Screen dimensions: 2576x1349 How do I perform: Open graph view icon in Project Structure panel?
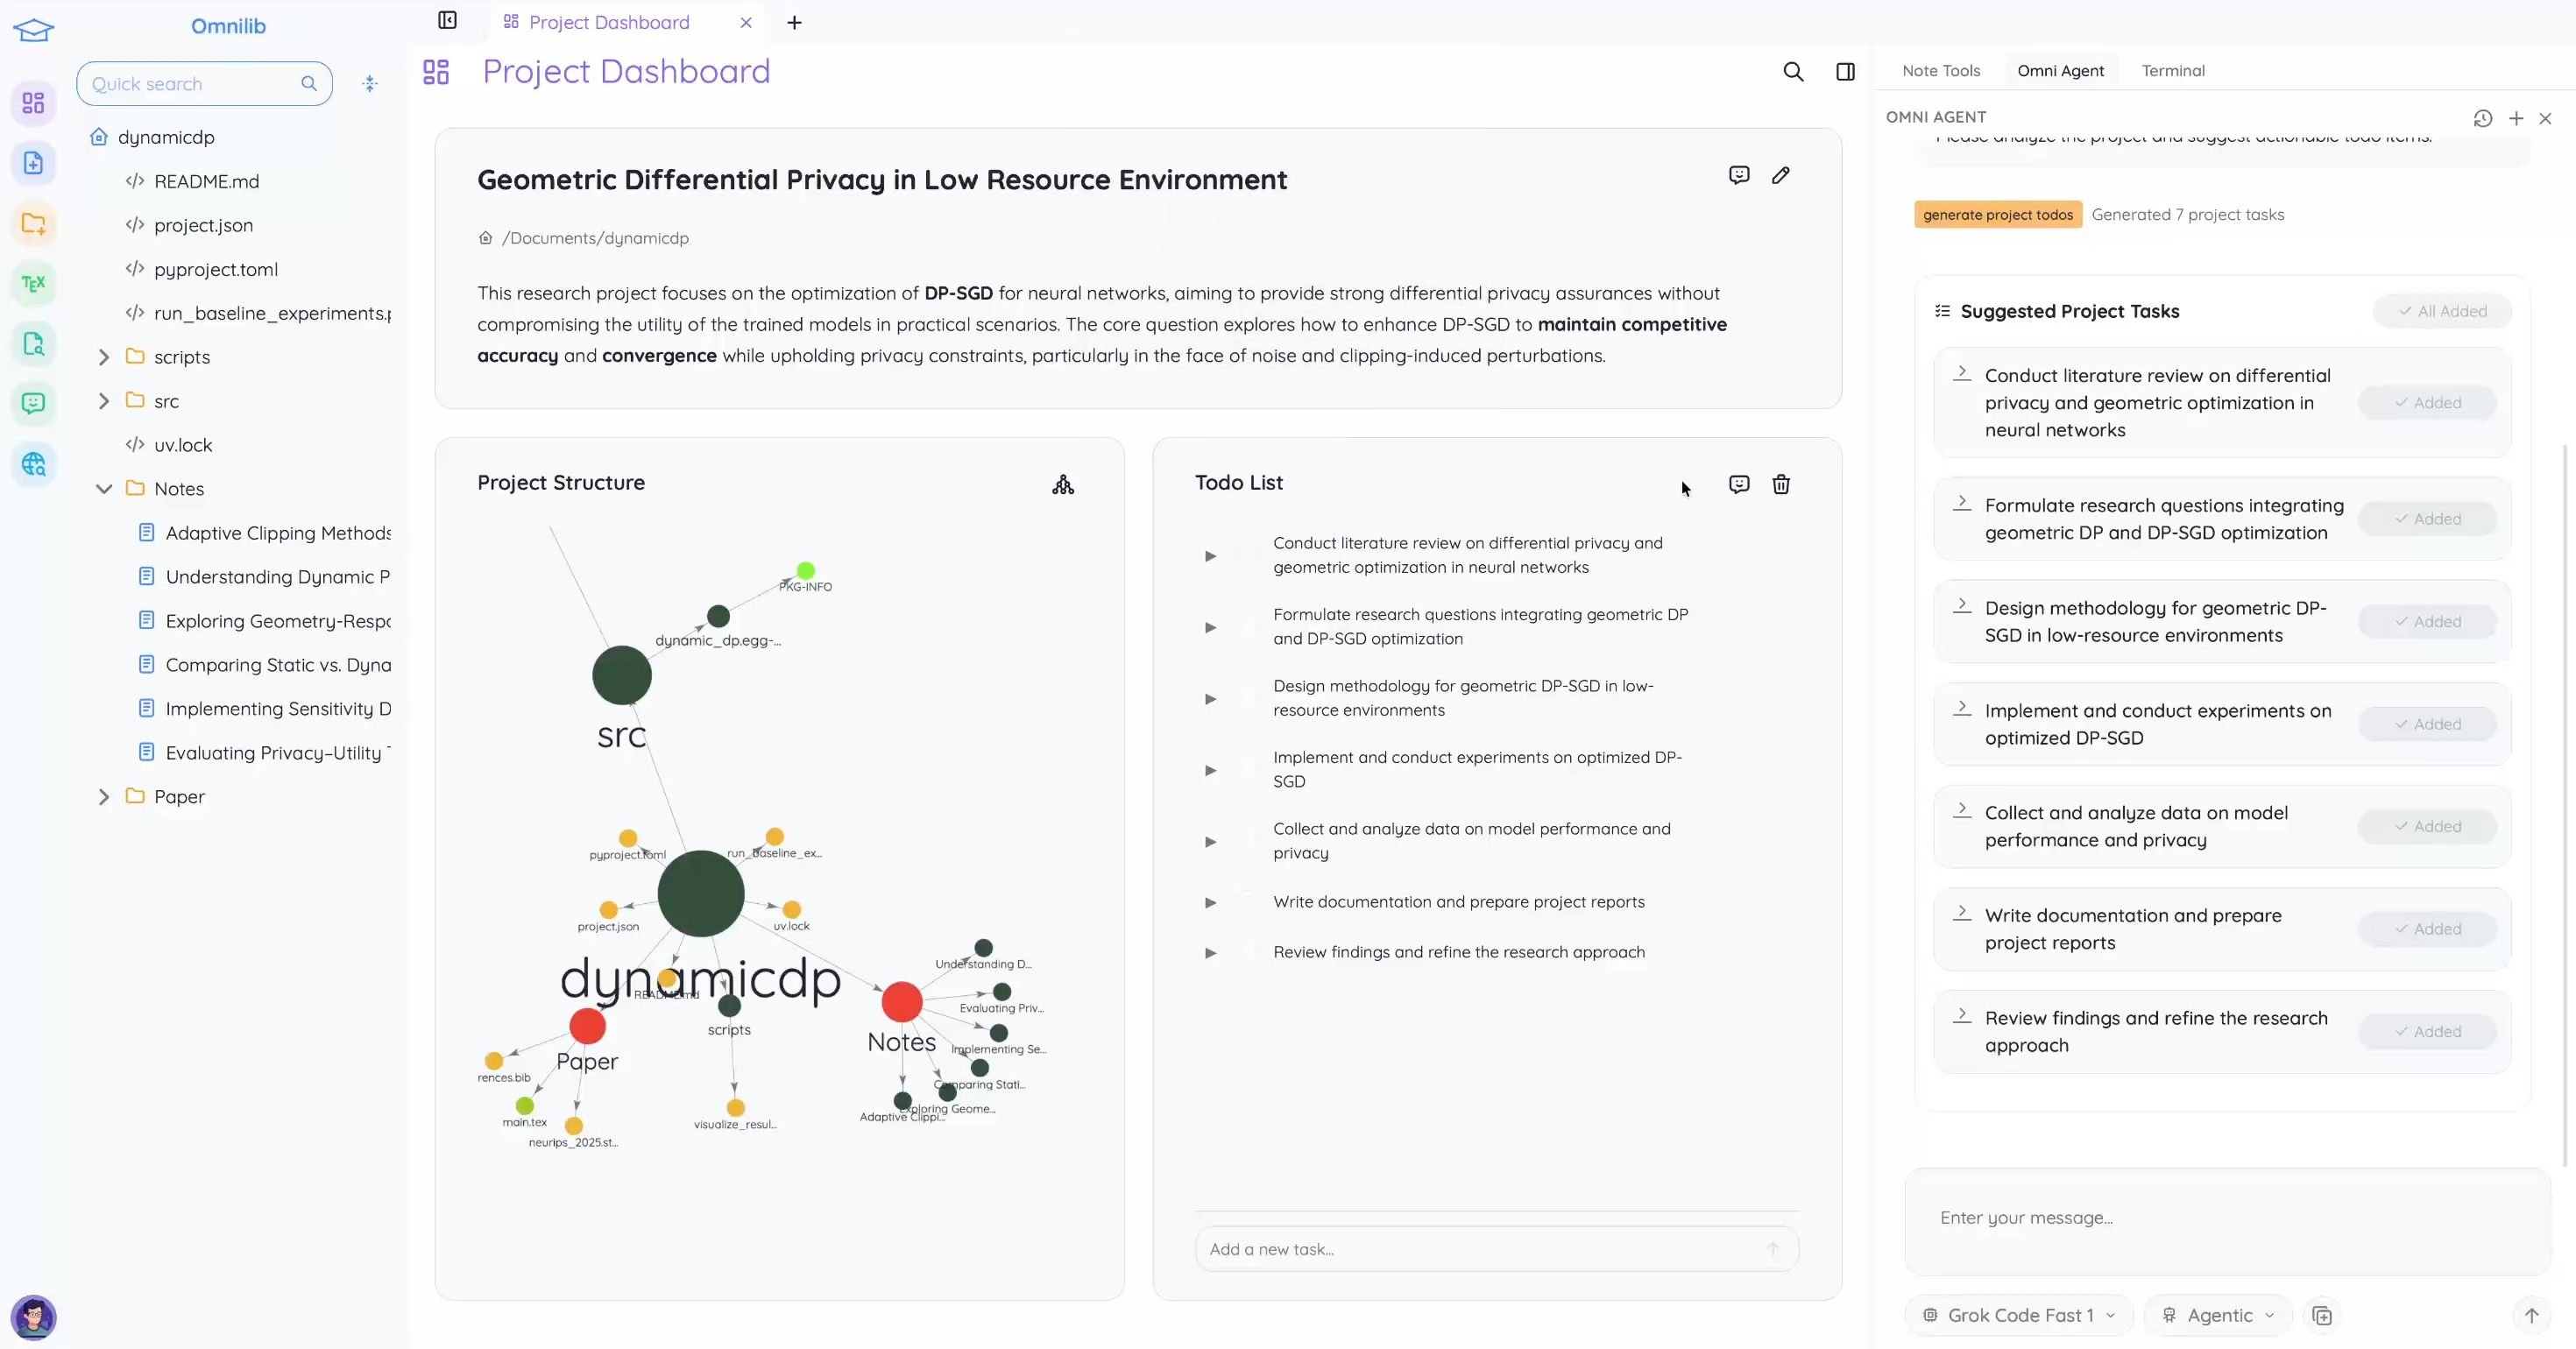[x=1063, y=484]
